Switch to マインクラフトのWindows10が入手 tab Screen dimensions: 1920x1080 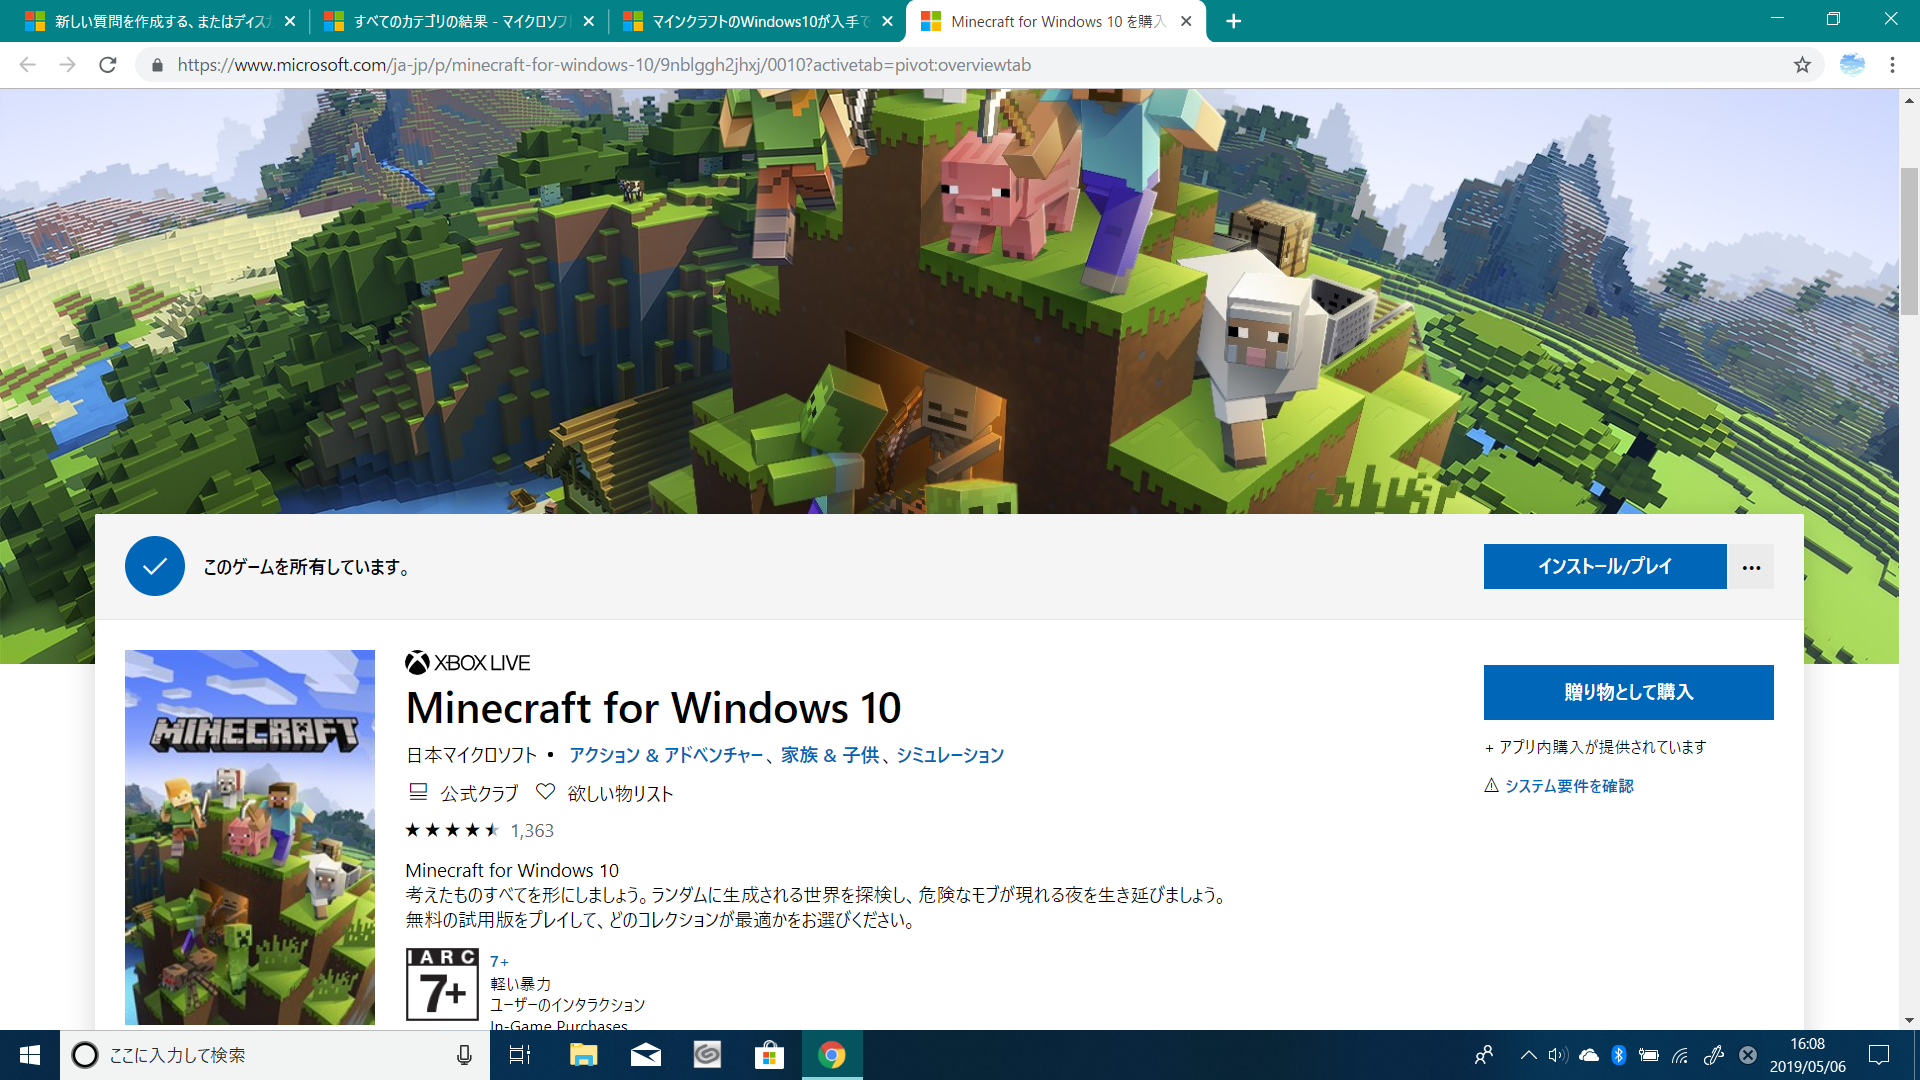click(757, 21)
